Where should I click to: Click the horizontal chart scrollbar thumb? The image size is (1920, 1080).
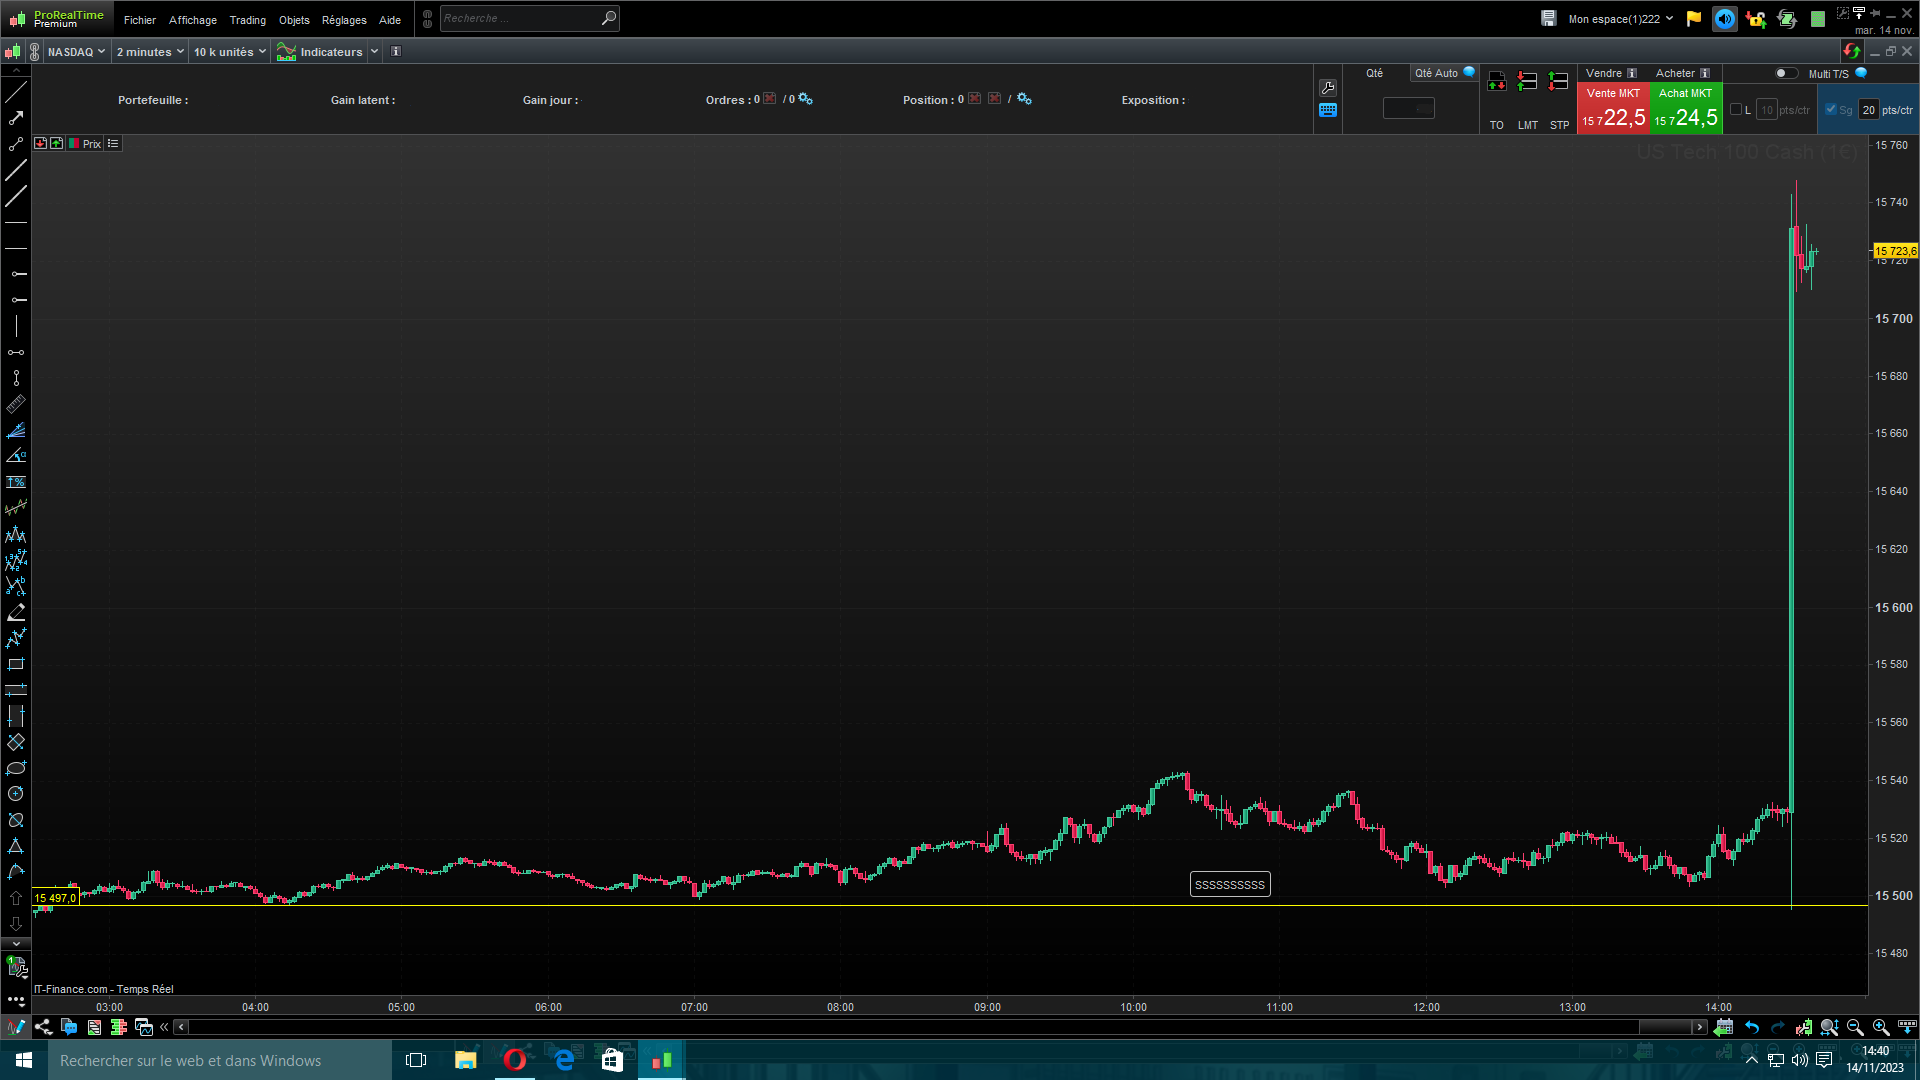point(1665,1027)
